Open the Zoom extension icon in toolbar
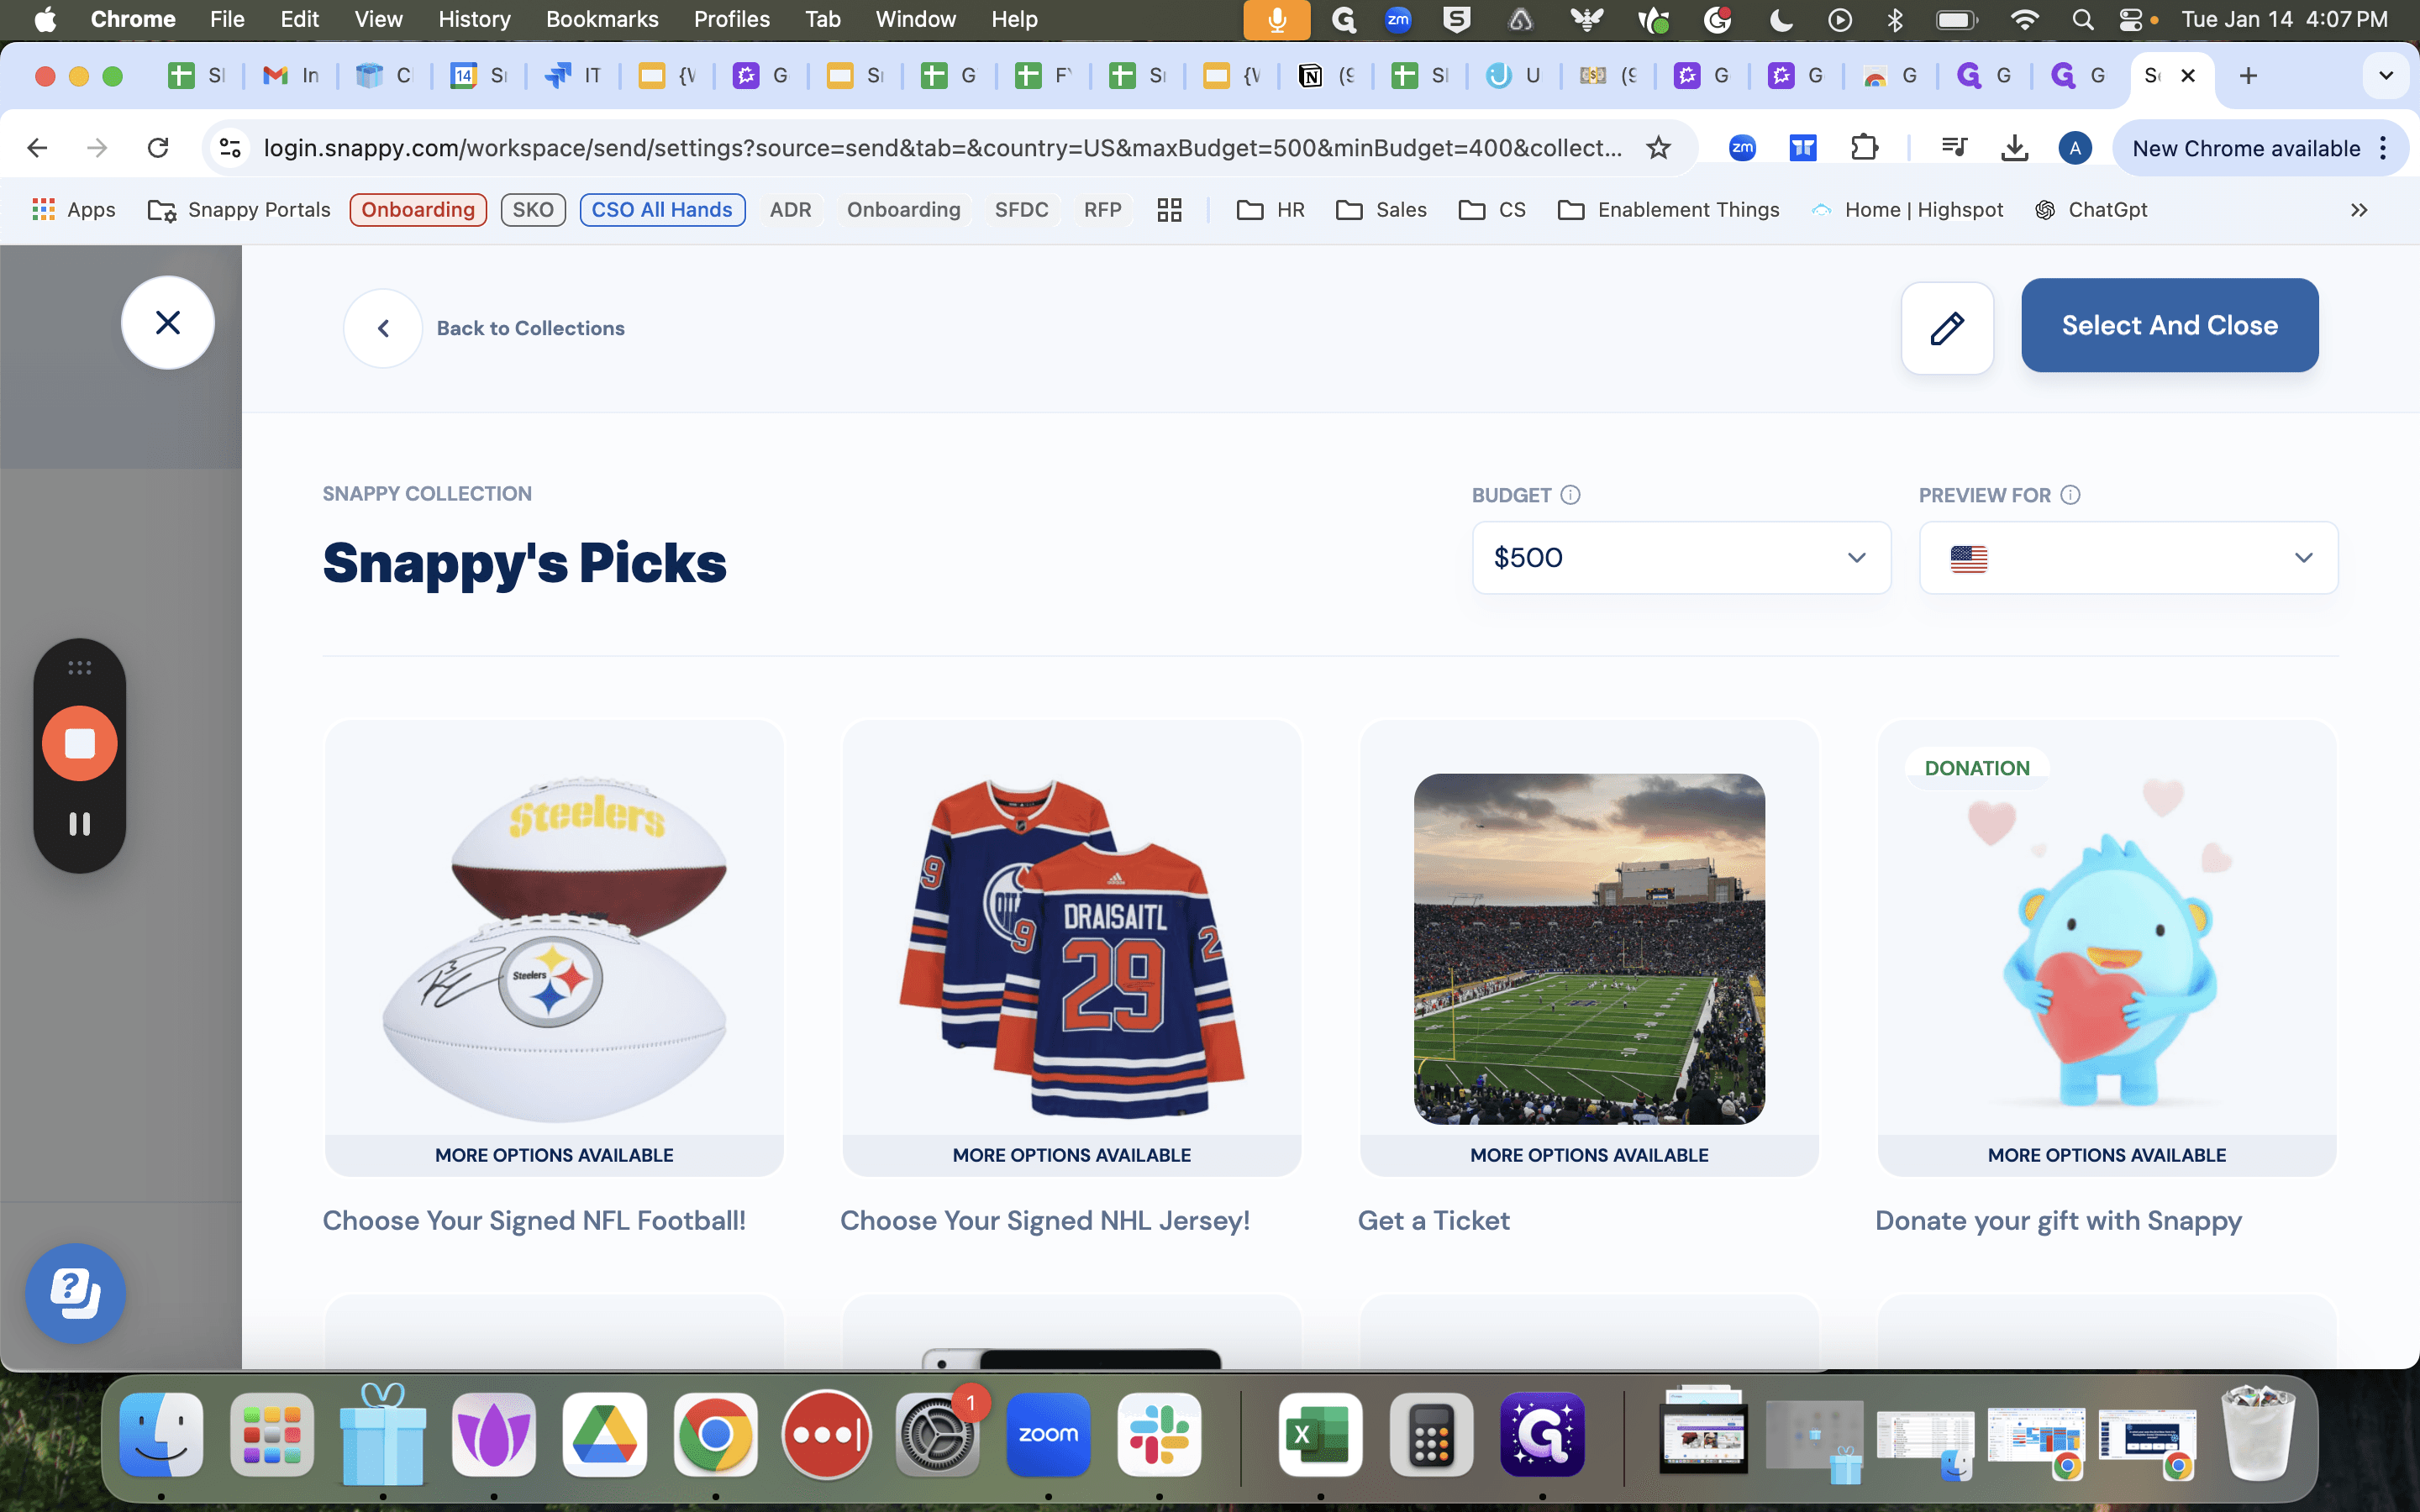 coord(1742,148)
